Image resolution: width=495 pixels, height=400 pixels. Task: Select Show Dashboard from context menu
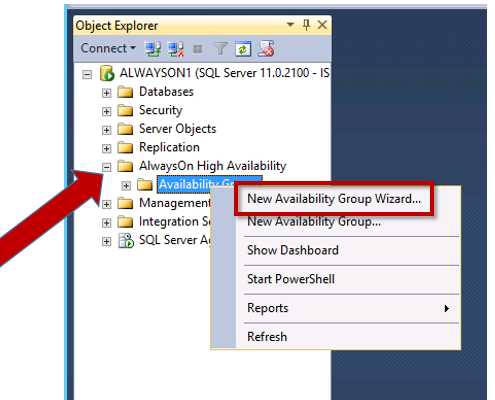293,250
